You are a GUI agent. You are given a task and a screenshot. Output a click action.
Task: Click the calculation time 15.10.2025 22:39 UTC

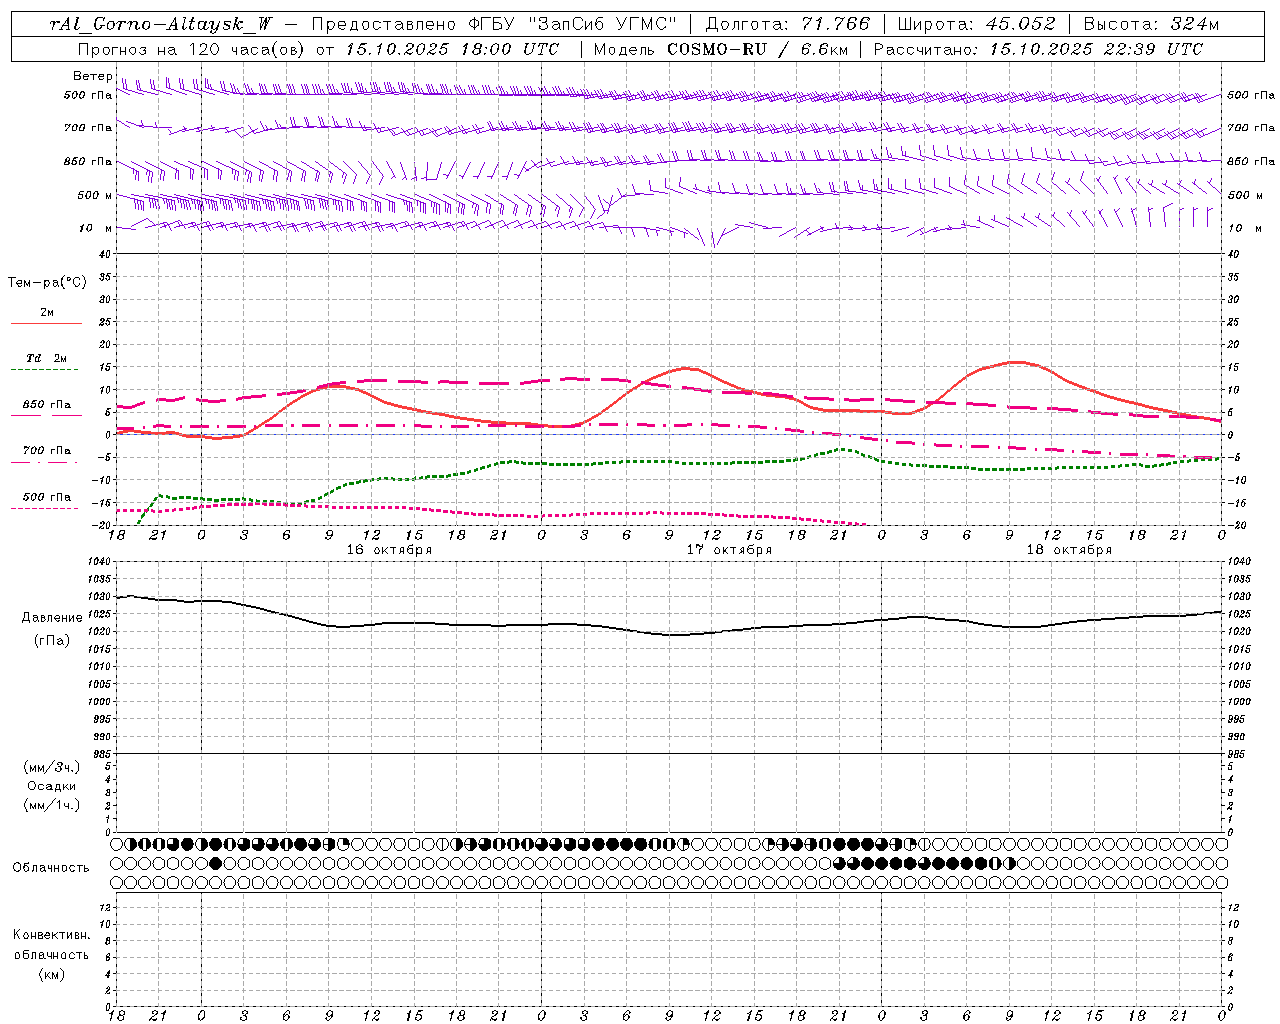pos(1096,49)
